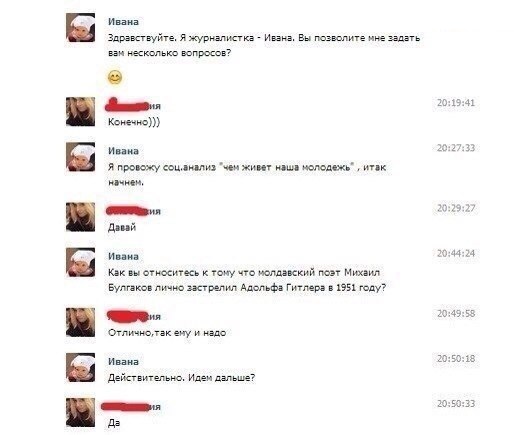Open the Ивана name link at 20:44:24

click(x=123, y=256)
